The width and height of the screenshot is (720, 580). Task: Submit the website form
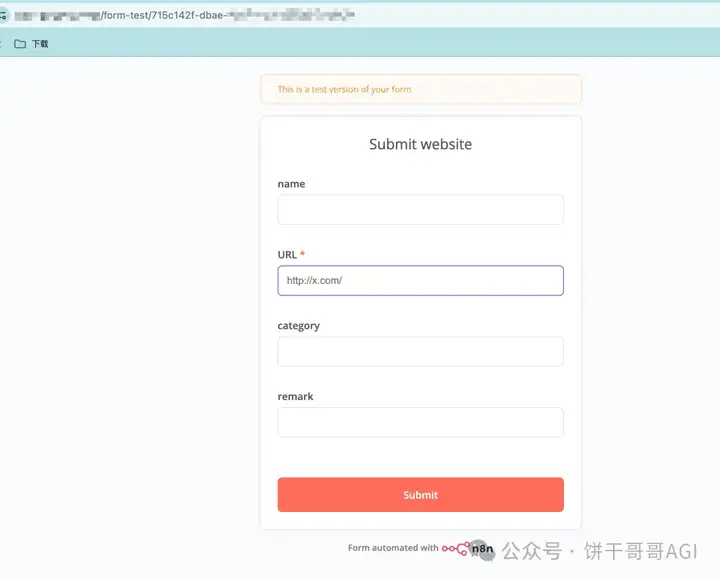click(420, 495)
